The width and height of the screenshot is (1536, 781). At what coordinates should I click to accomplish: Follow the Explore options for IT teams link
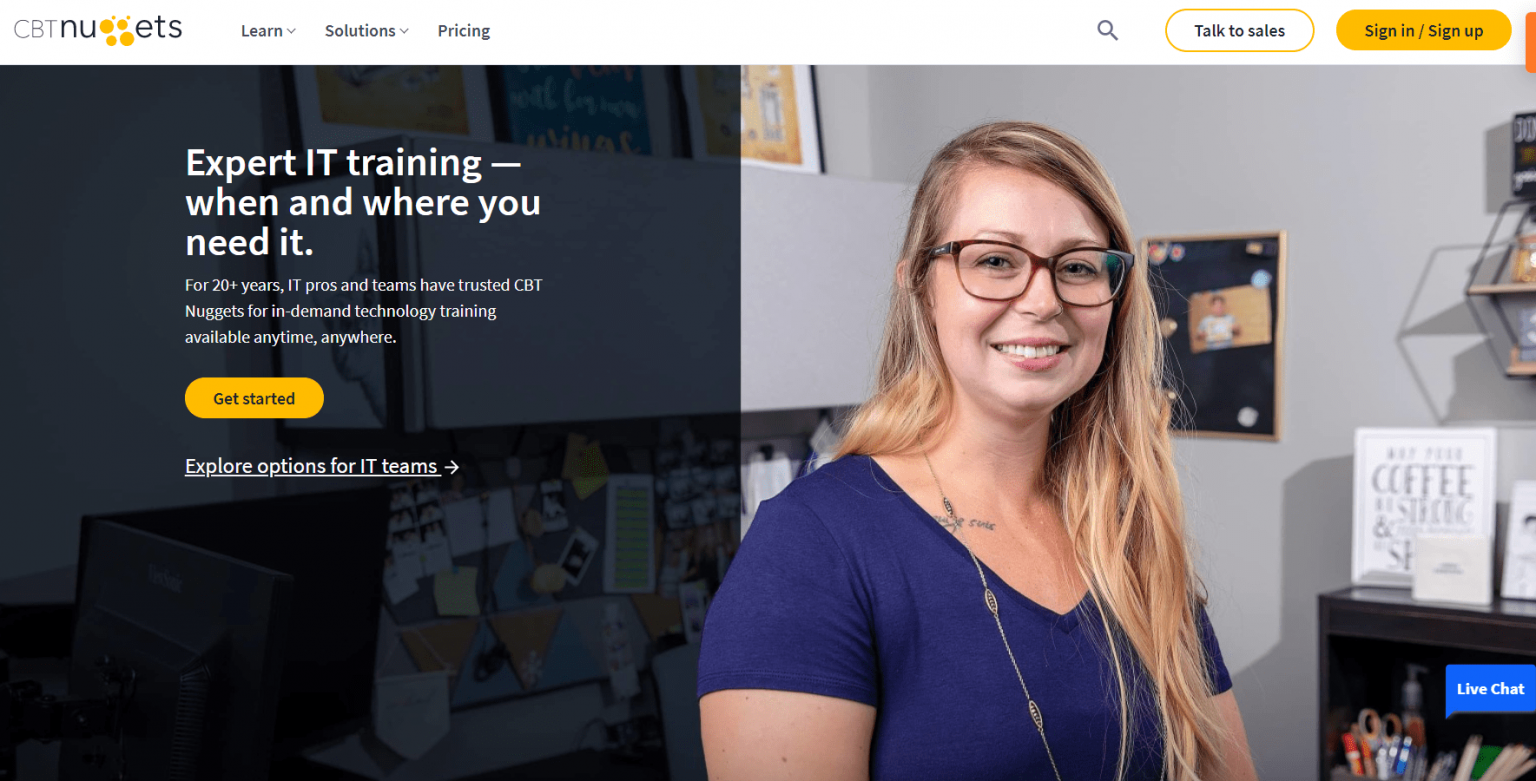click(x=322, y=466)
